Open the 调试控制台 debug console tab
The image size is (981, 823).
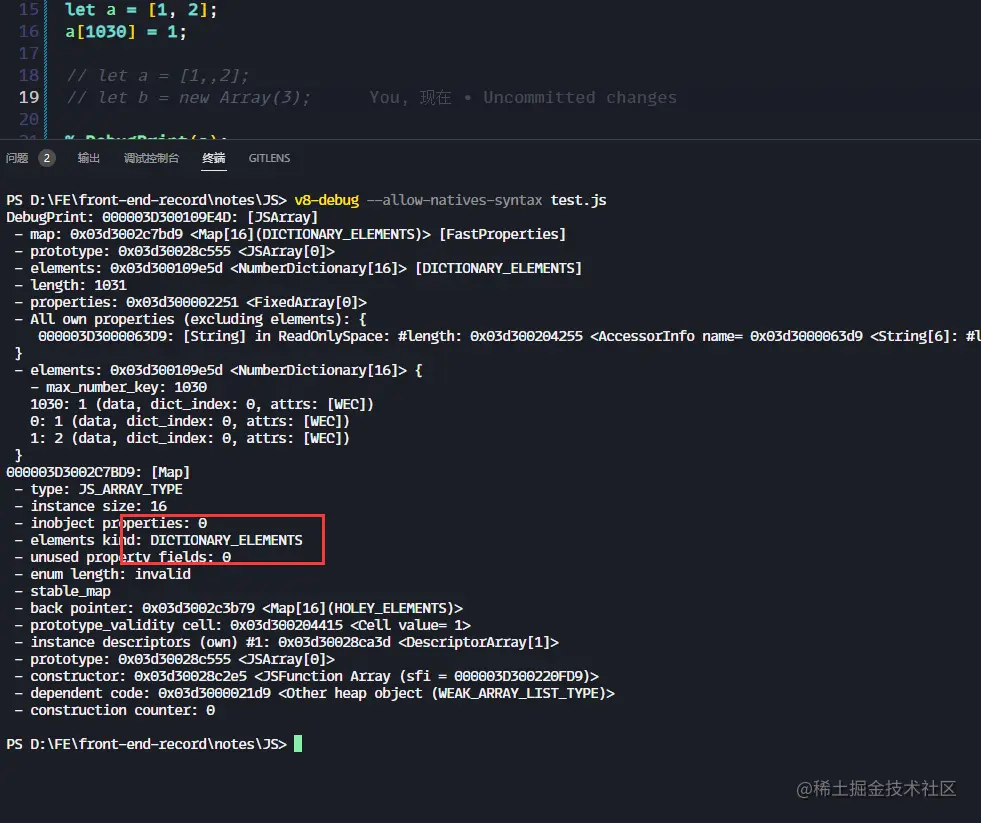[151, 158]
